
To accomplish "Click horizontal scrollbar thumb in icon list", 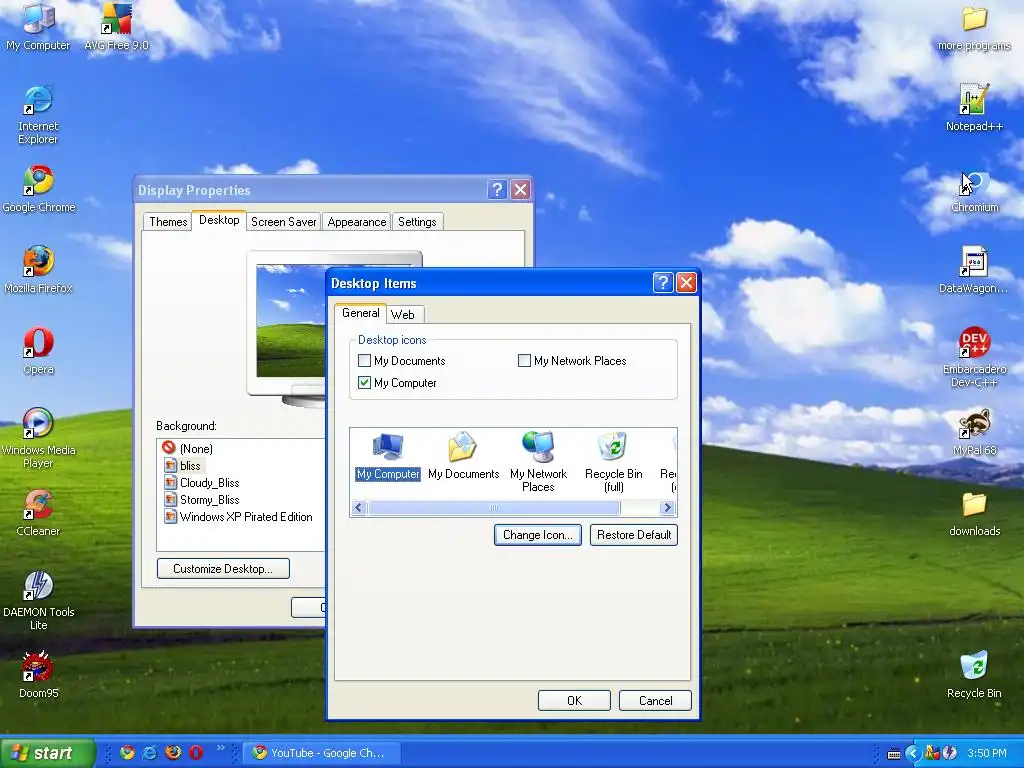I will pos(494,507).
